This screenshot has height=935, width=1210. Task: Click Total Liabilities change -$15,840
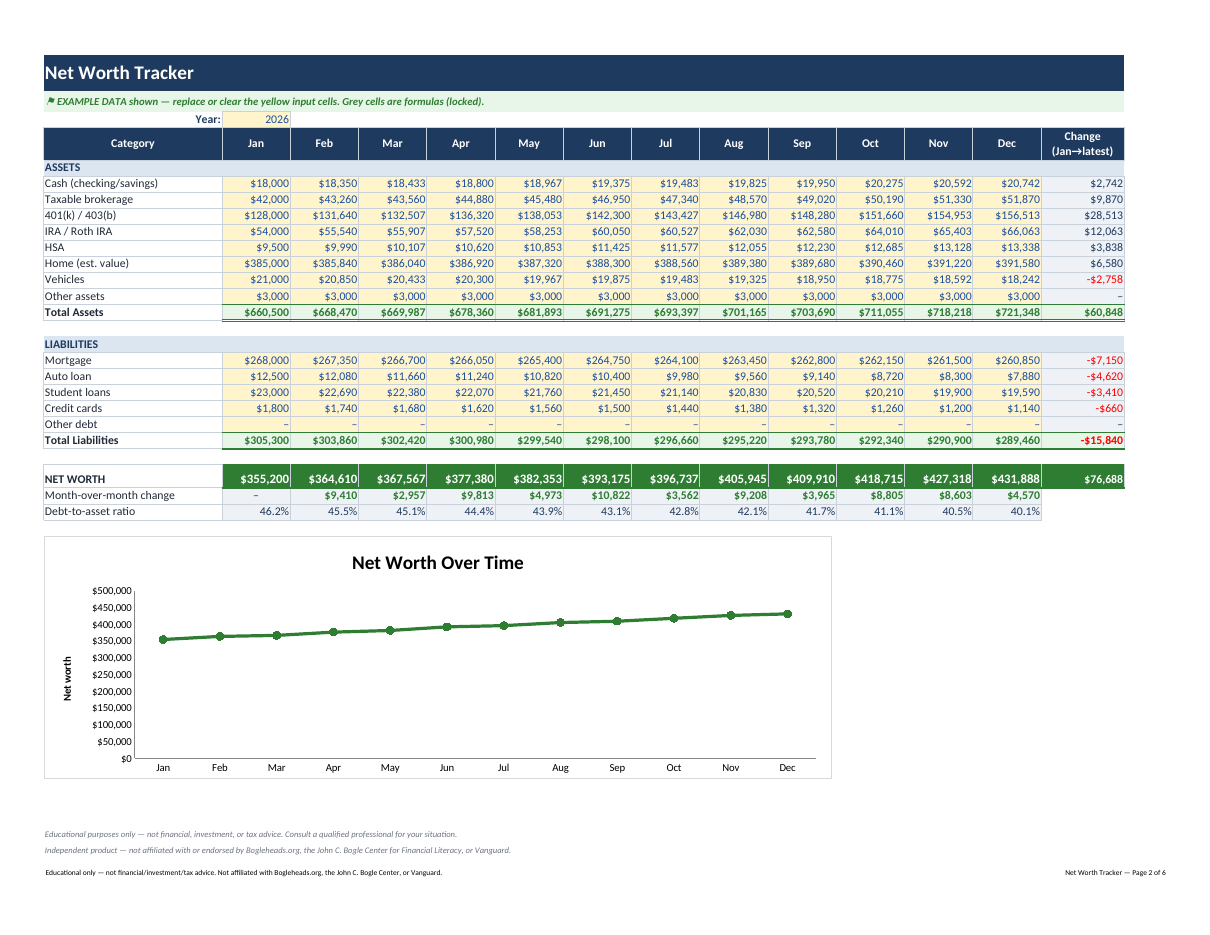tap(1082, 440)
